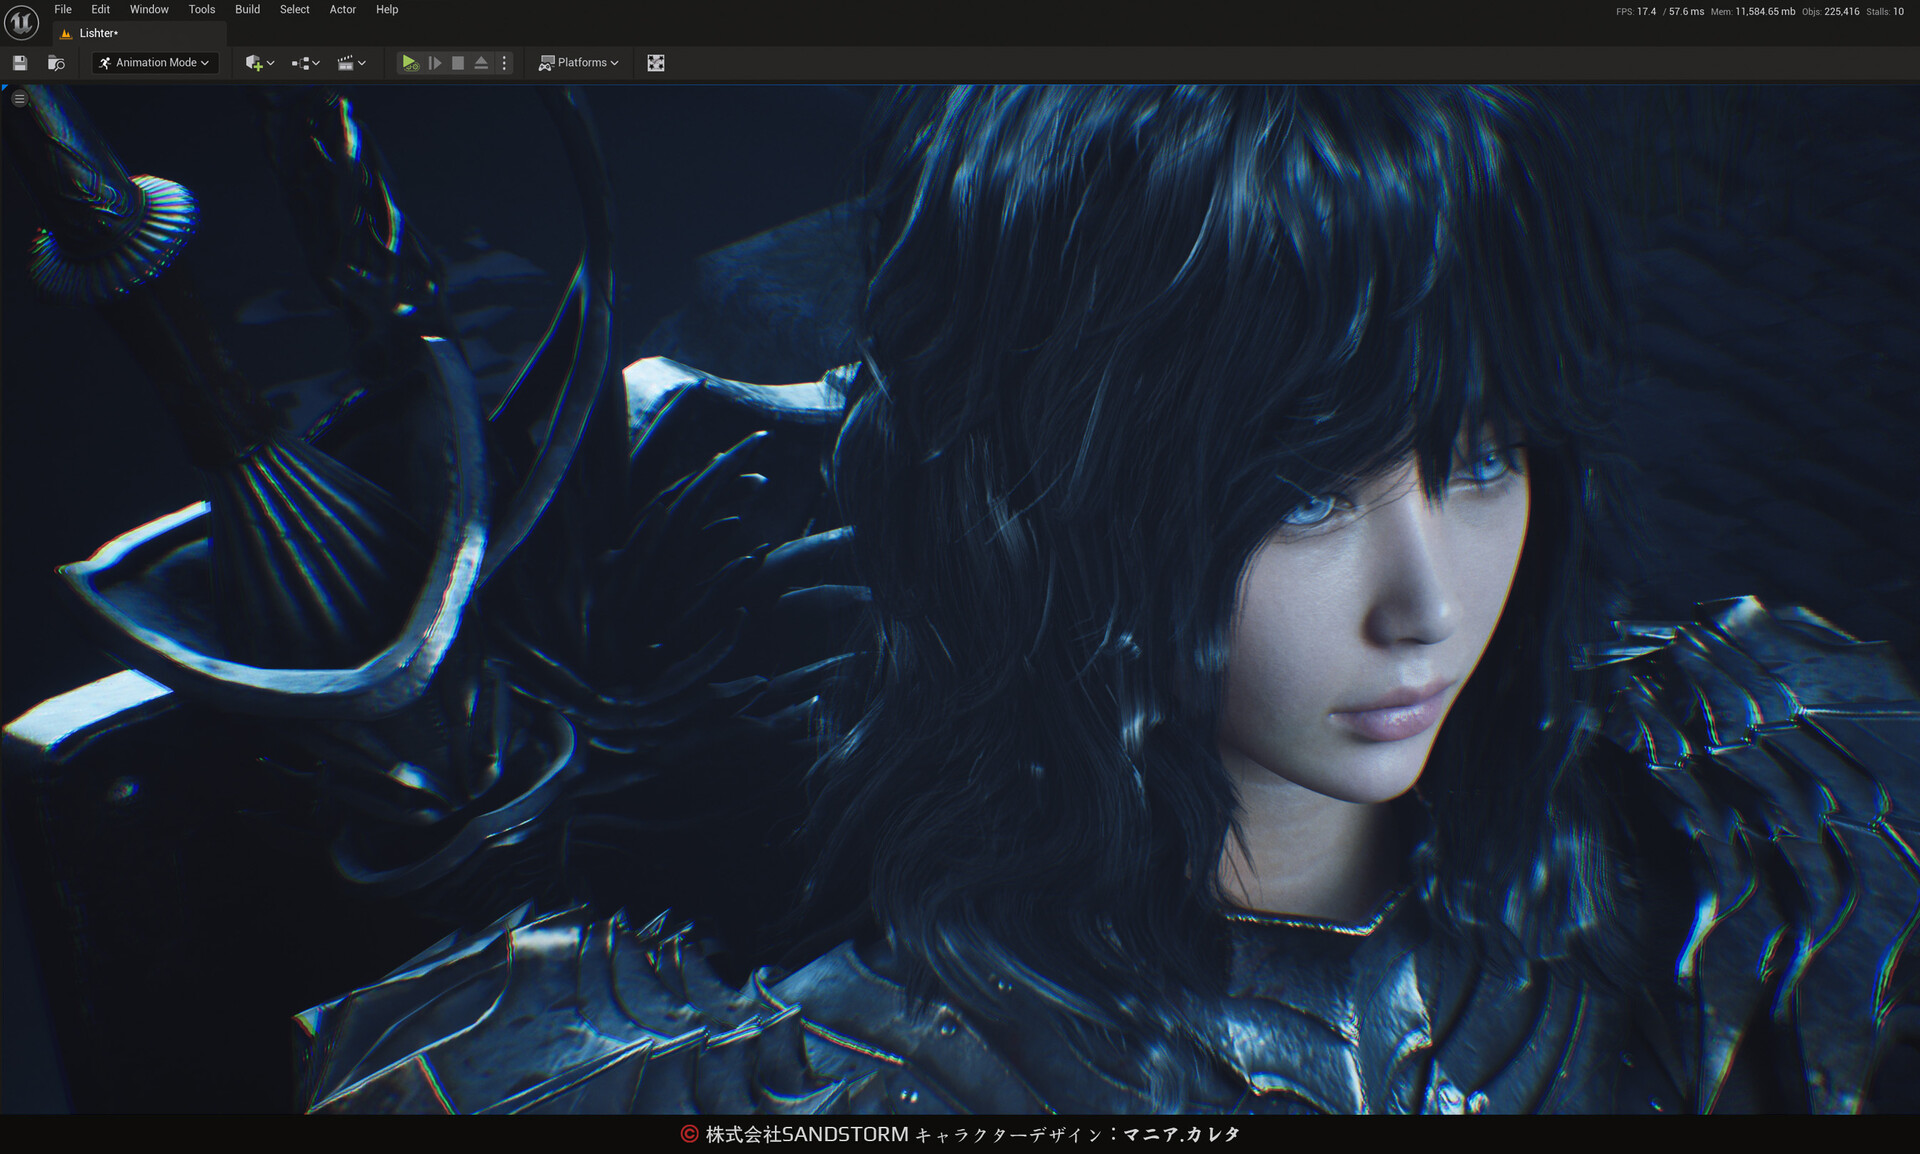Open the Platforms menu
The image size is (1920, 1154).
coord(579,63)
